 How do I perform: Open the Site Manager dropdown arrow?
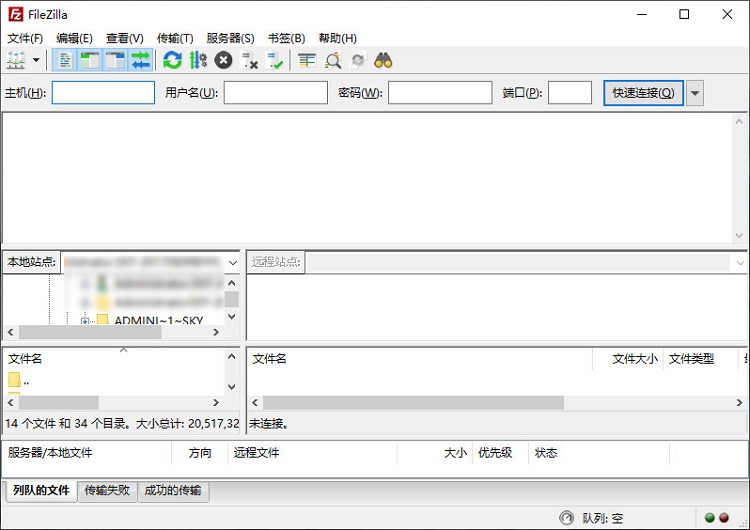(36, 60)
